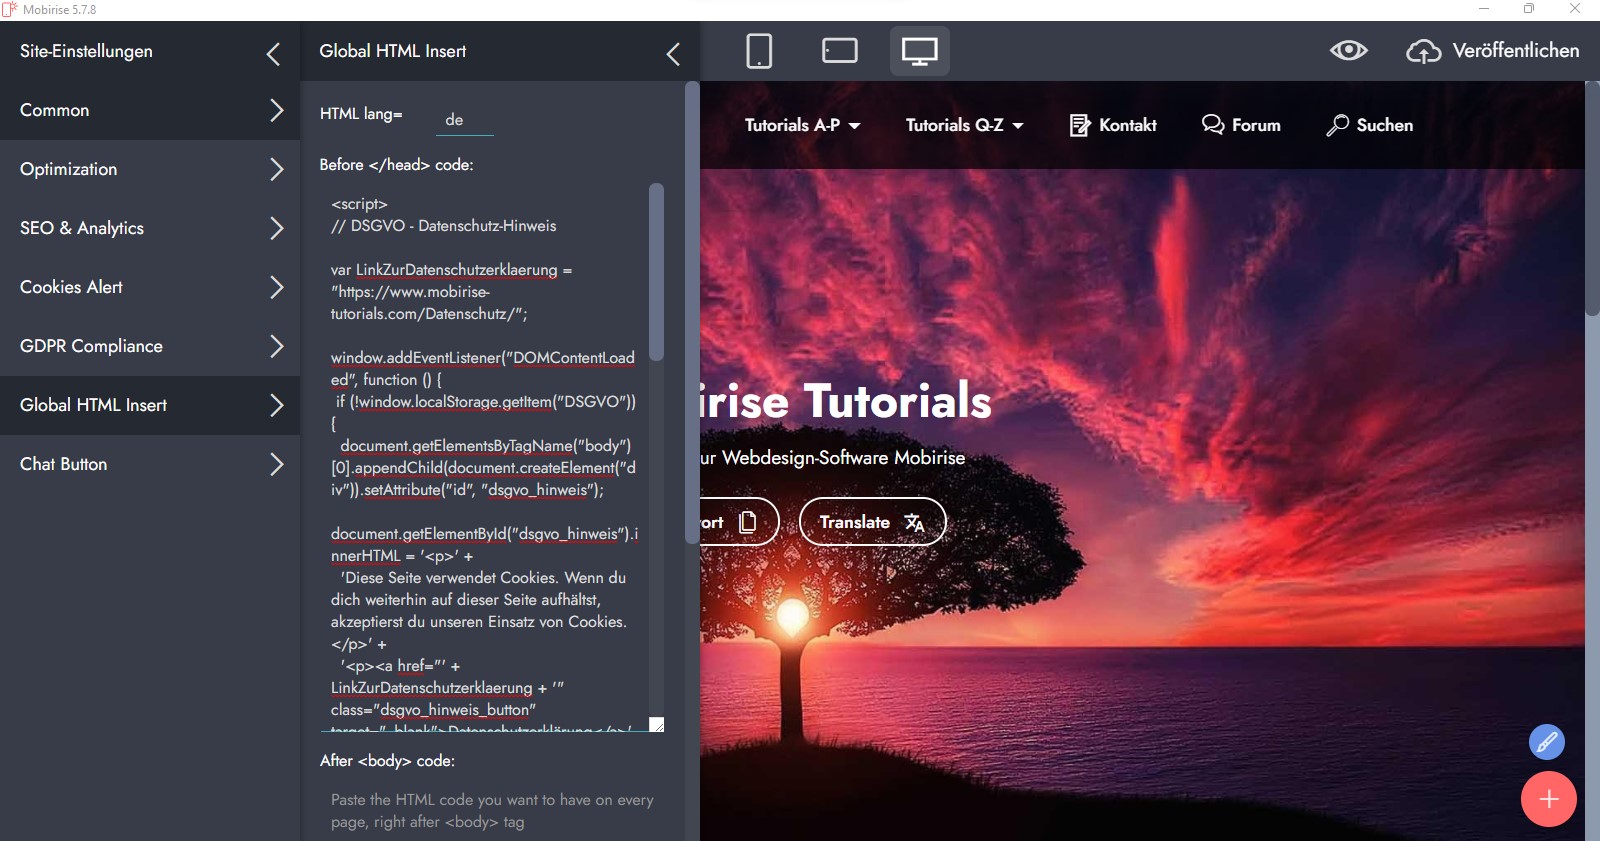Open the Tutorials Q-Z dropdown menu
1600x841 pixels.
point(964,125)
